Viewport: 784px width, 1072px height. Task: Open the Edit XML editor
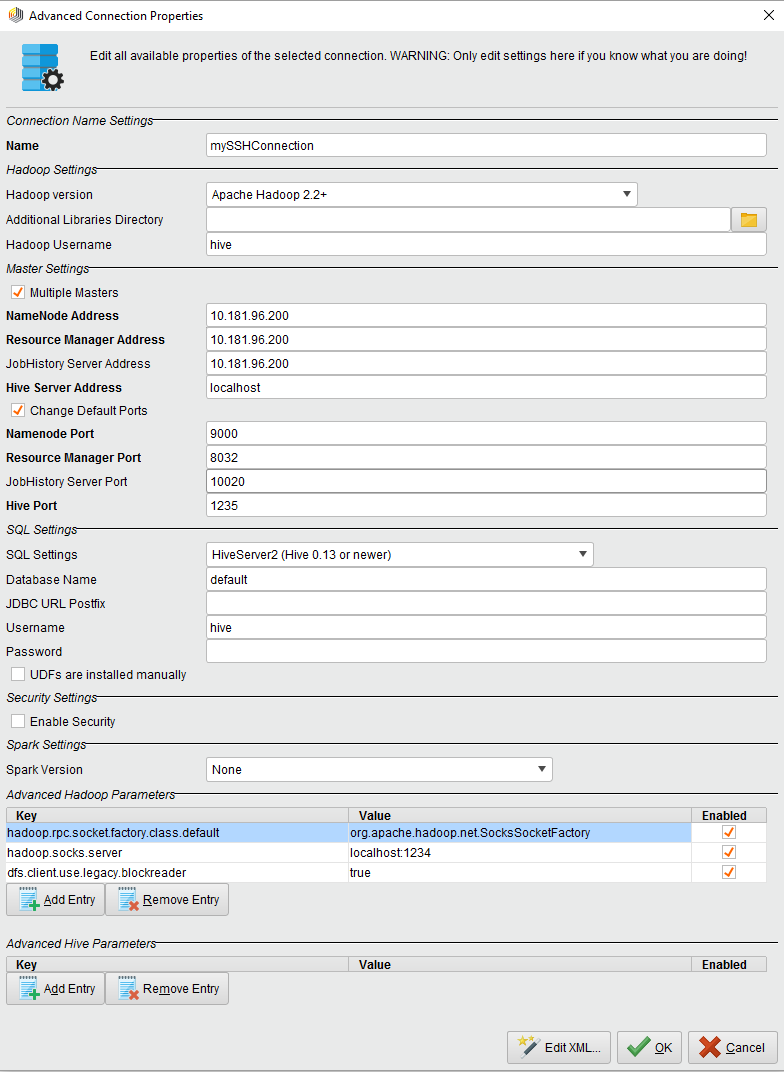point(559,1048)
